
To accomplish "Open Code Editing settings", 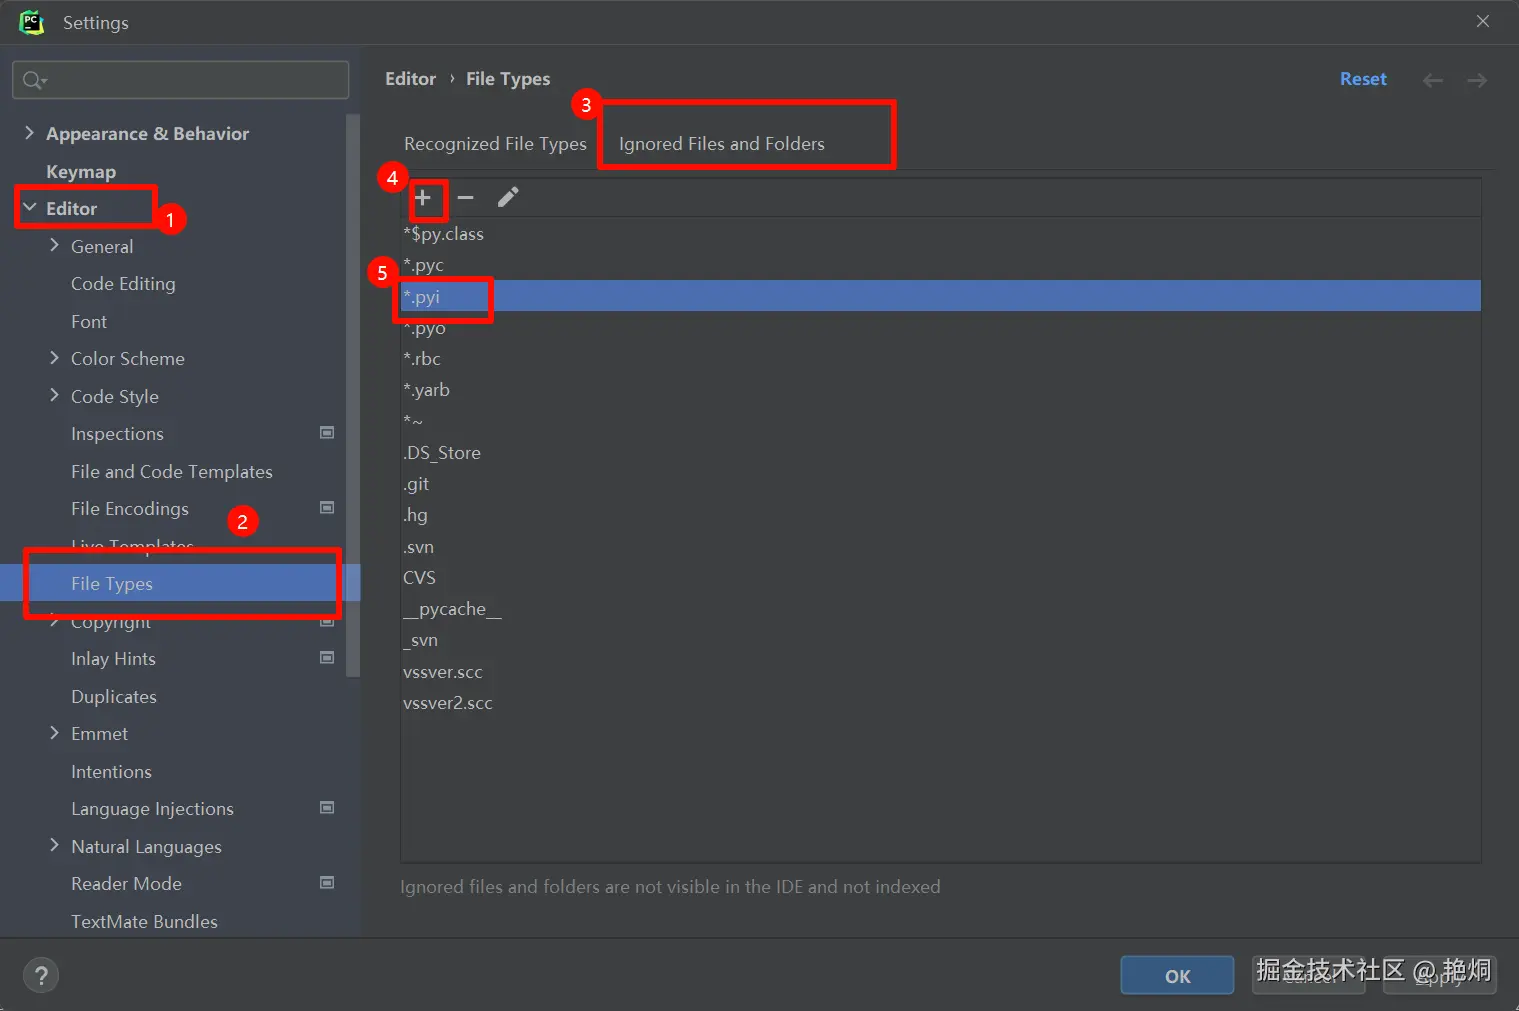I will pyautogui.click(x=123, y=284).
